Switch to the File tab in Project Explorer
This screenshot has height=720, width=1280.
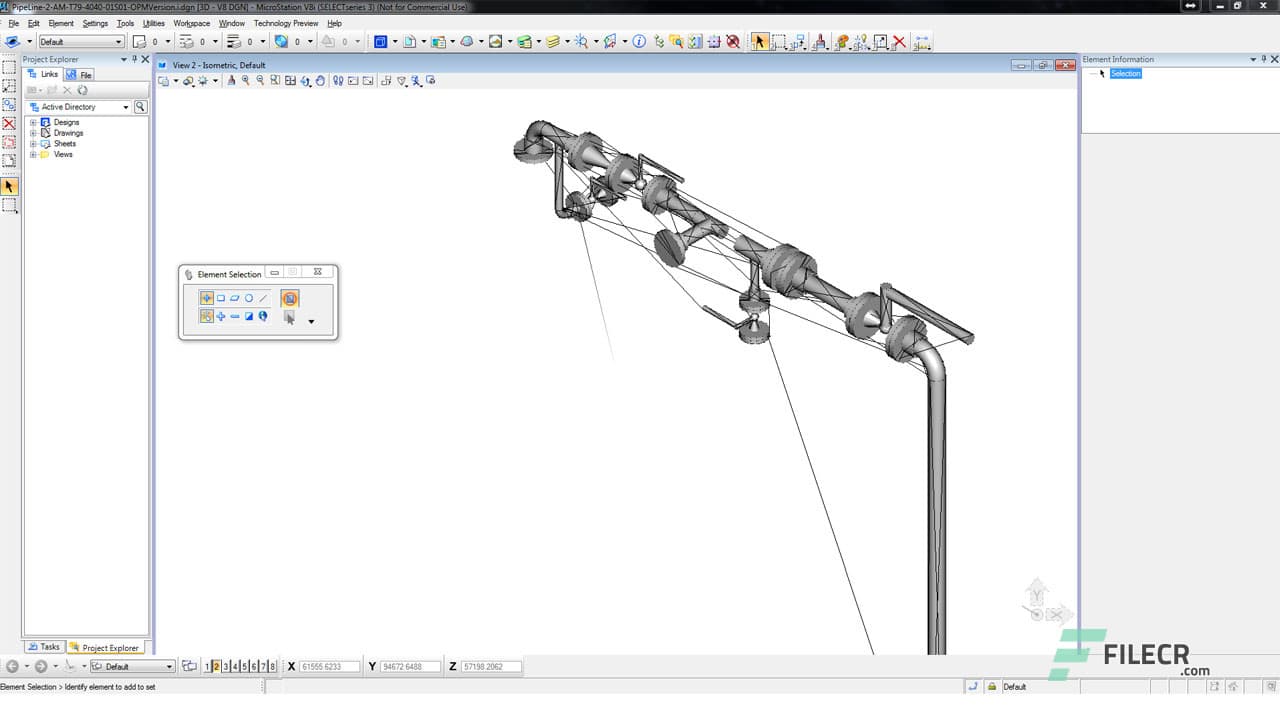[80, 75]
